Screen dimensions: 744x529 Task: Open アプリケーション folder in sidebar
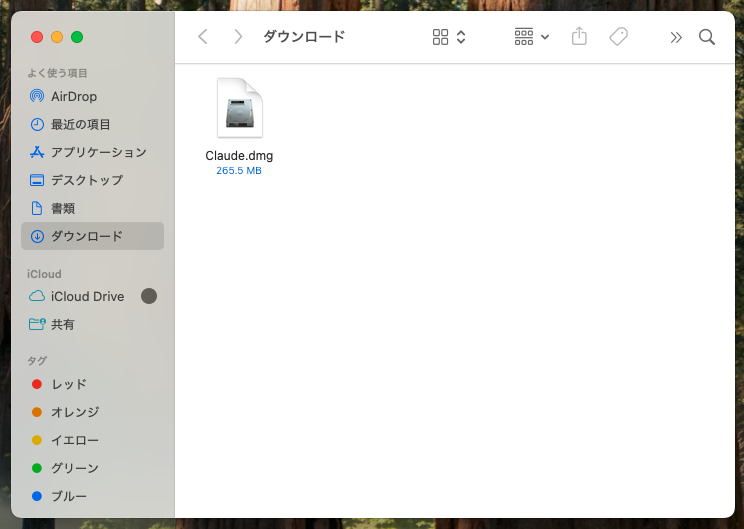(x=93, y=152)
